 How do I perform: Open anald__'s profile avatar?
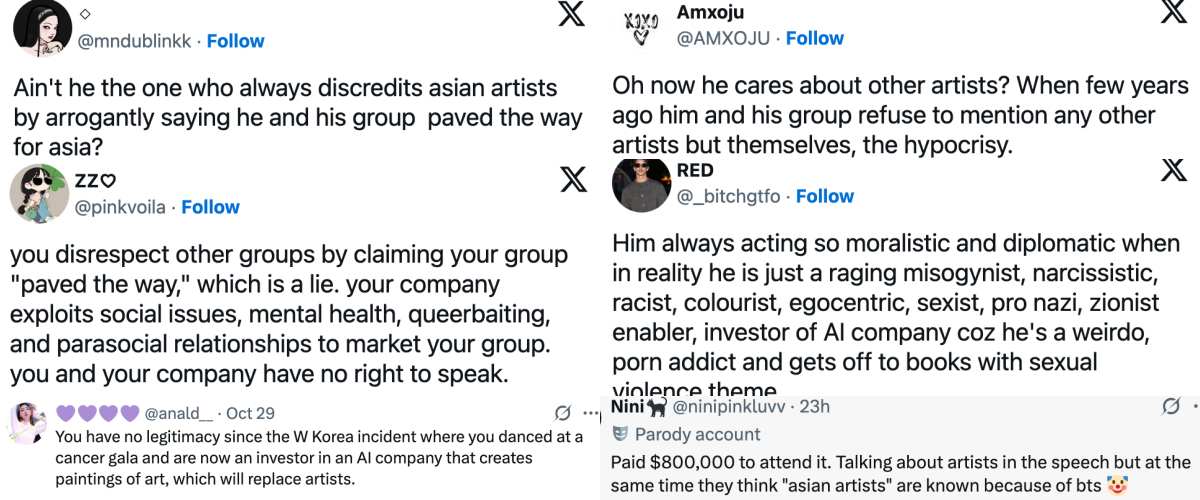[29, 424]
